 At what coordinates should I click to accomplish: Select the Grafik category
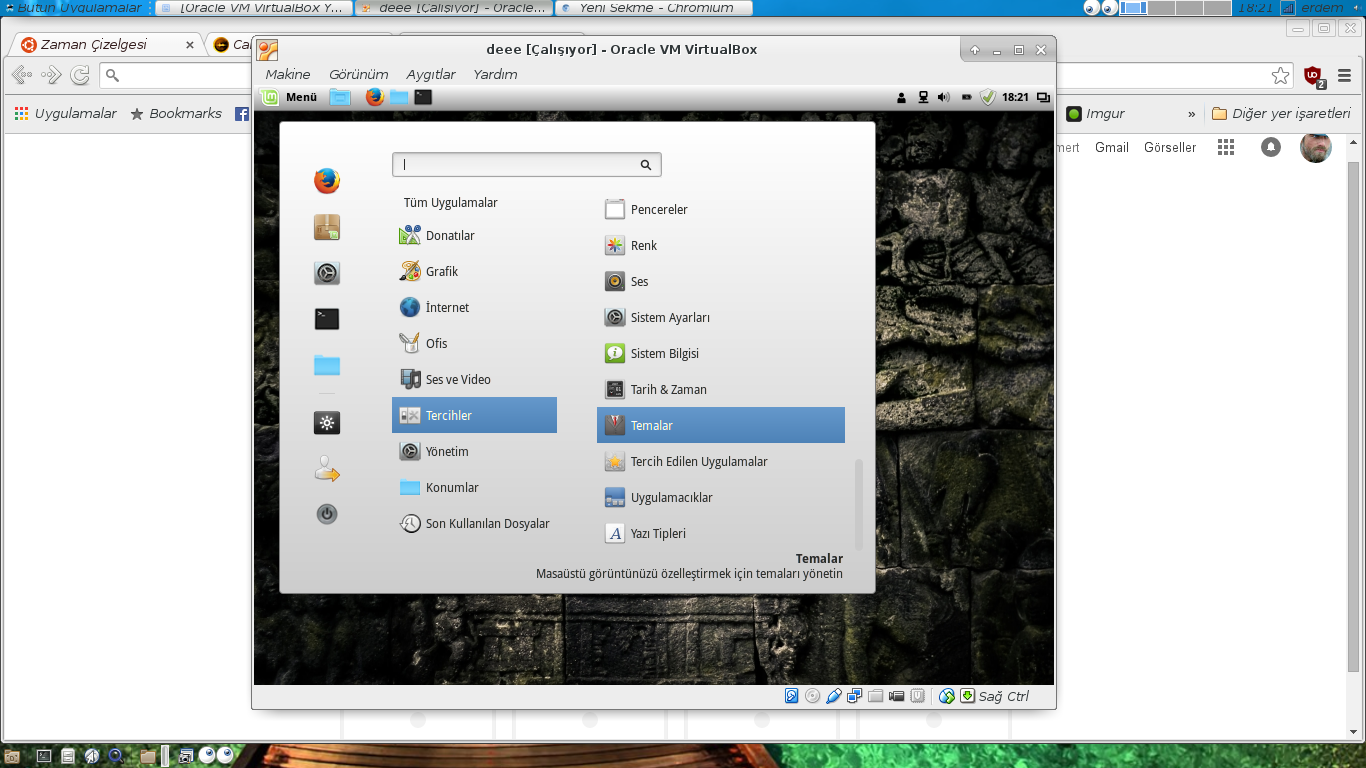474,271
